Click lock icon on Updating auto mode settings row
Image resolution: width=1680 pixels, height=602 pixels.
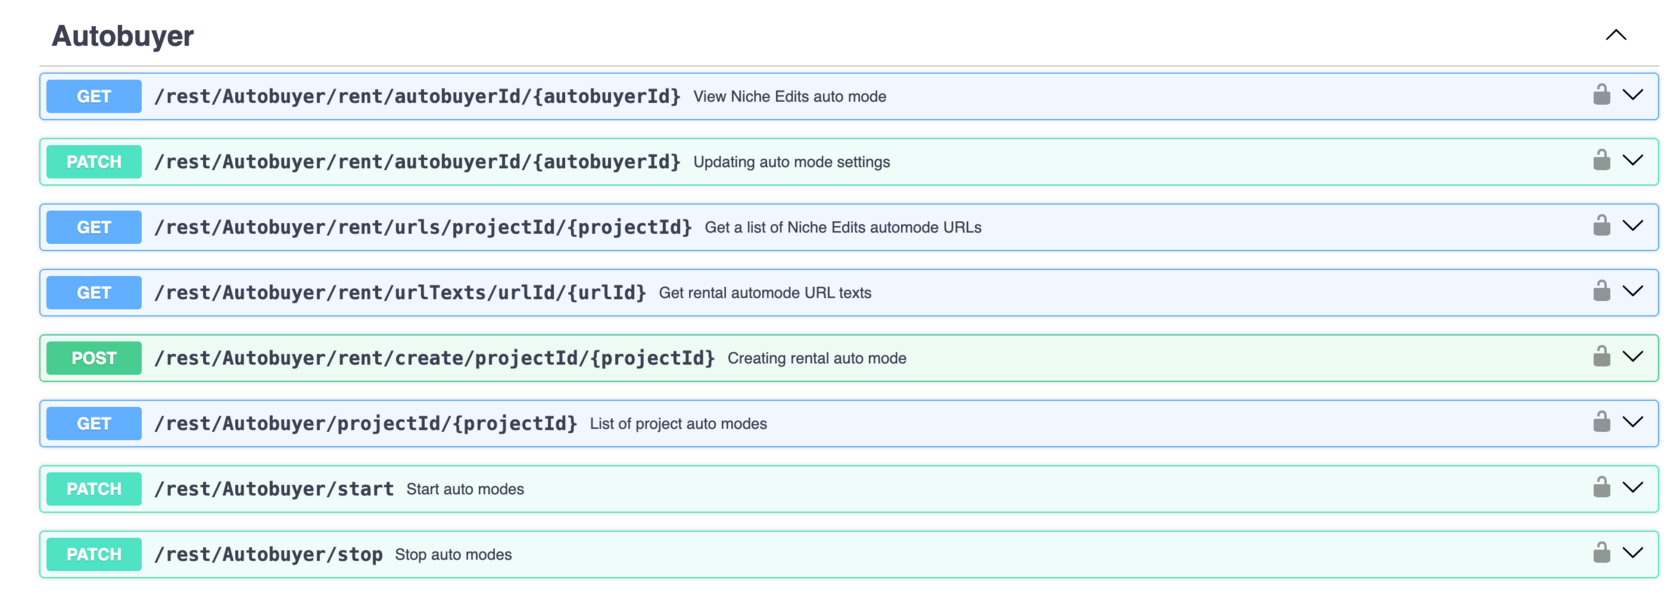pyautogui.click(x=1601, y=160)
